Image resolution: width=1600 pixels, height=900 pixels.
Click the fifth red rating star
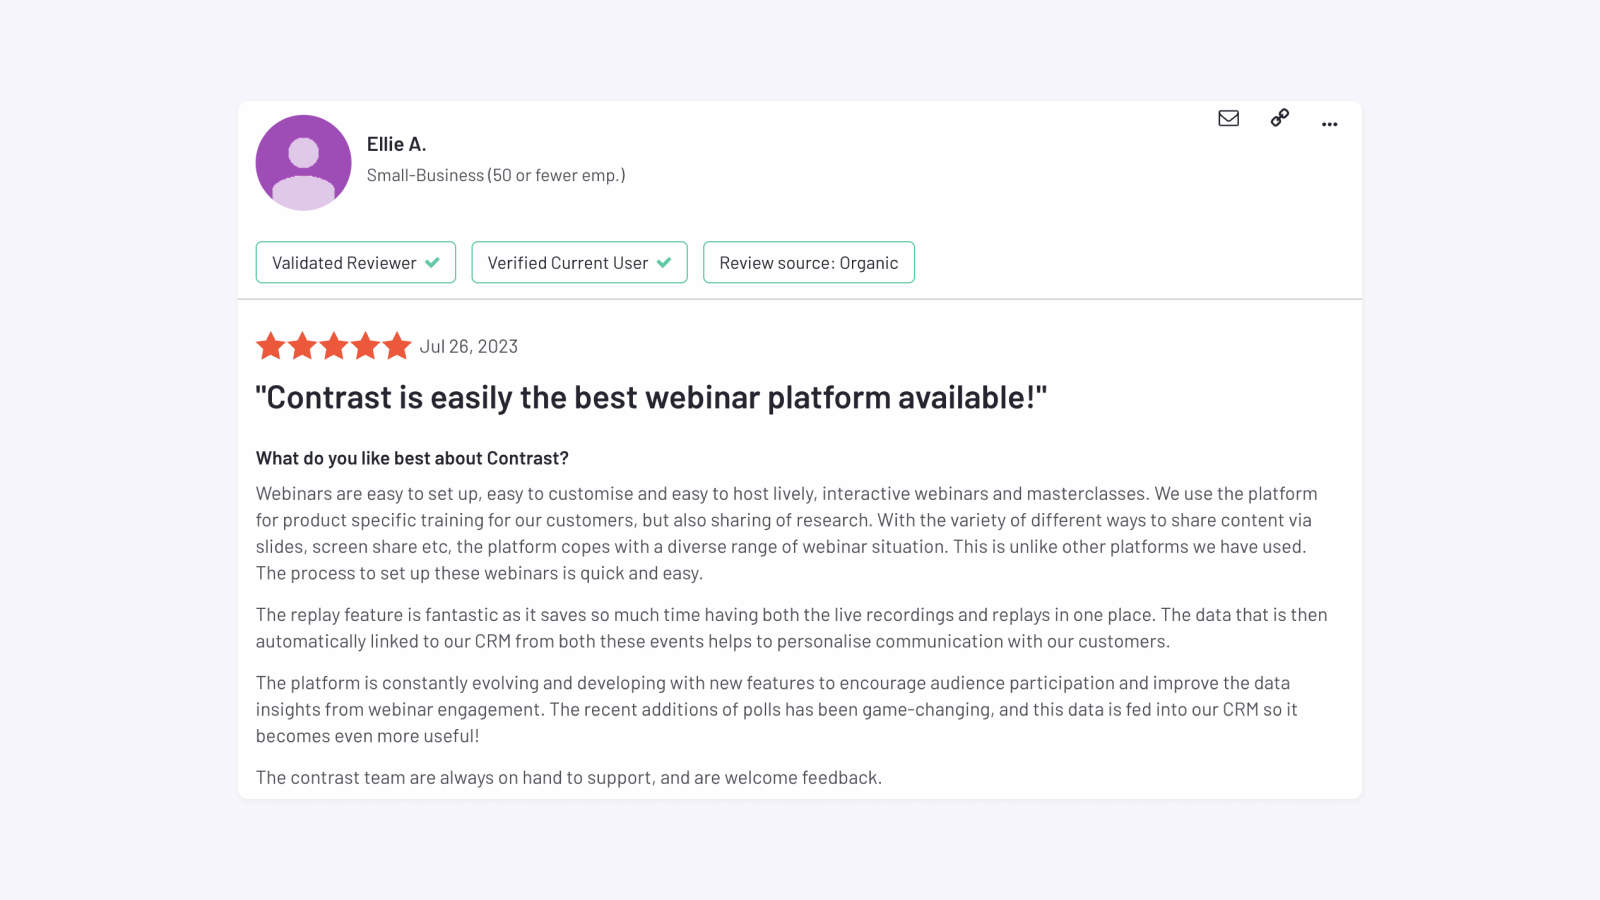398,346
